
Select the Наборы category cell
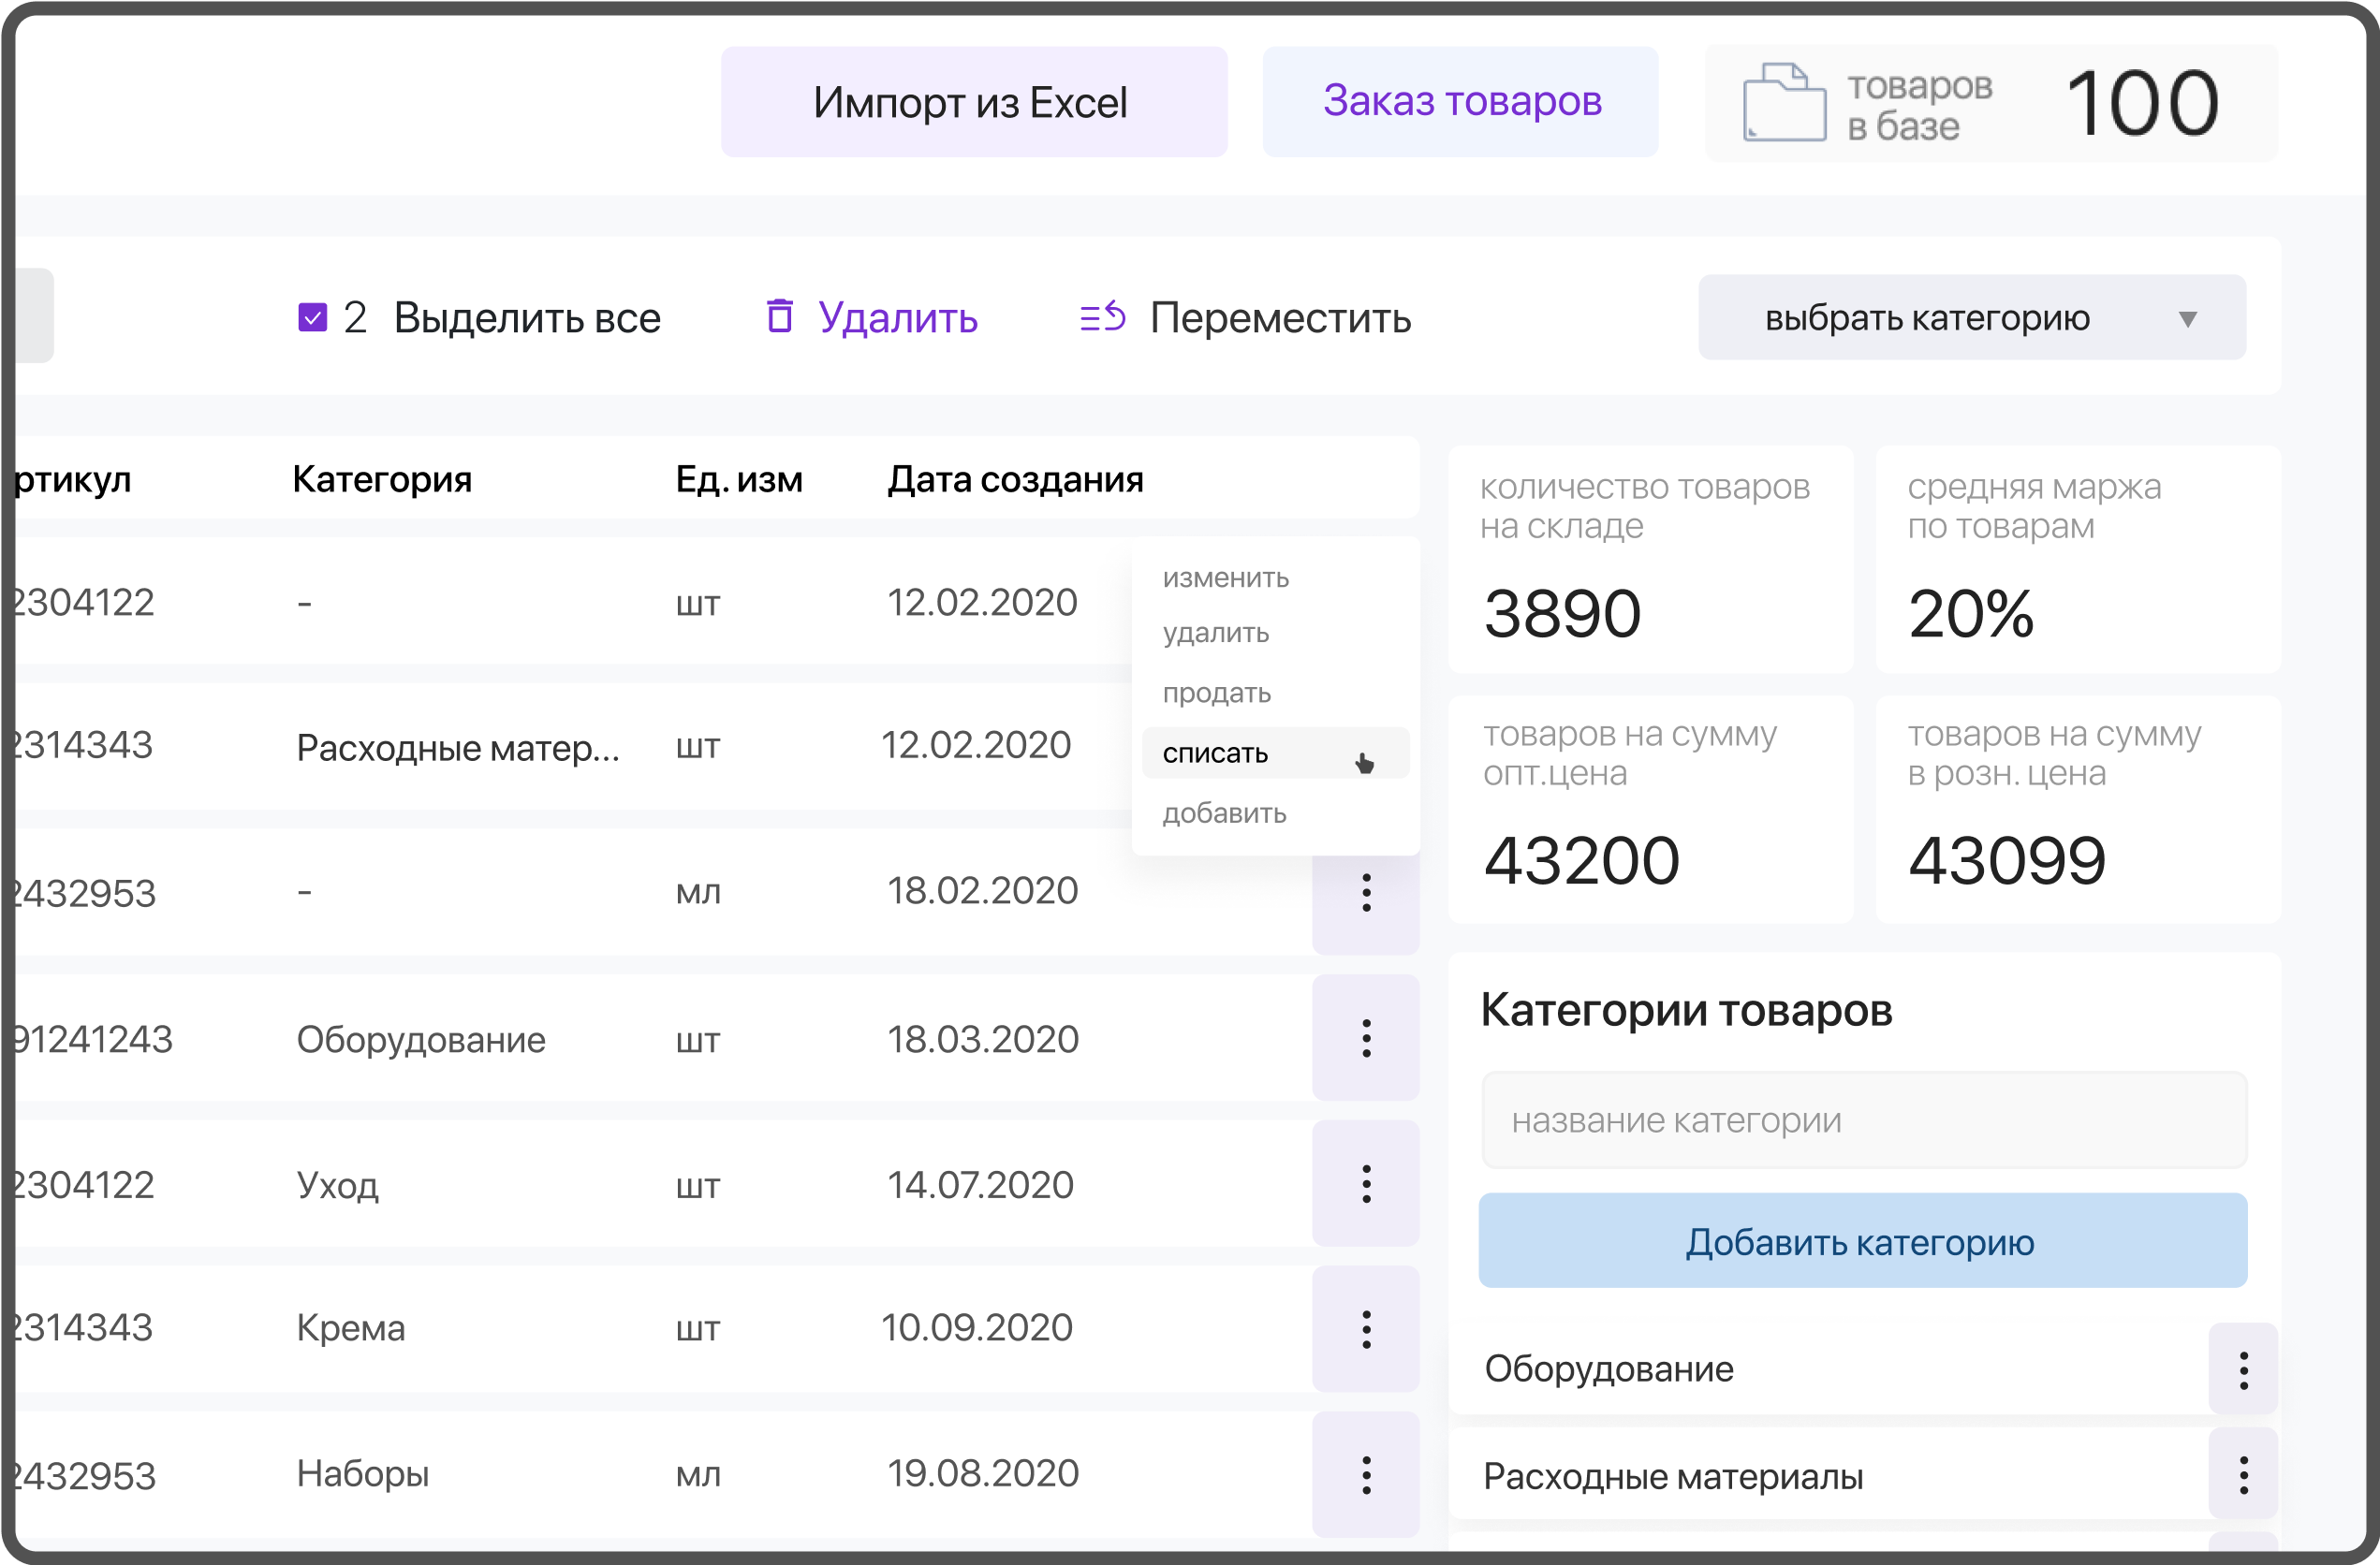click(362, 1474)
